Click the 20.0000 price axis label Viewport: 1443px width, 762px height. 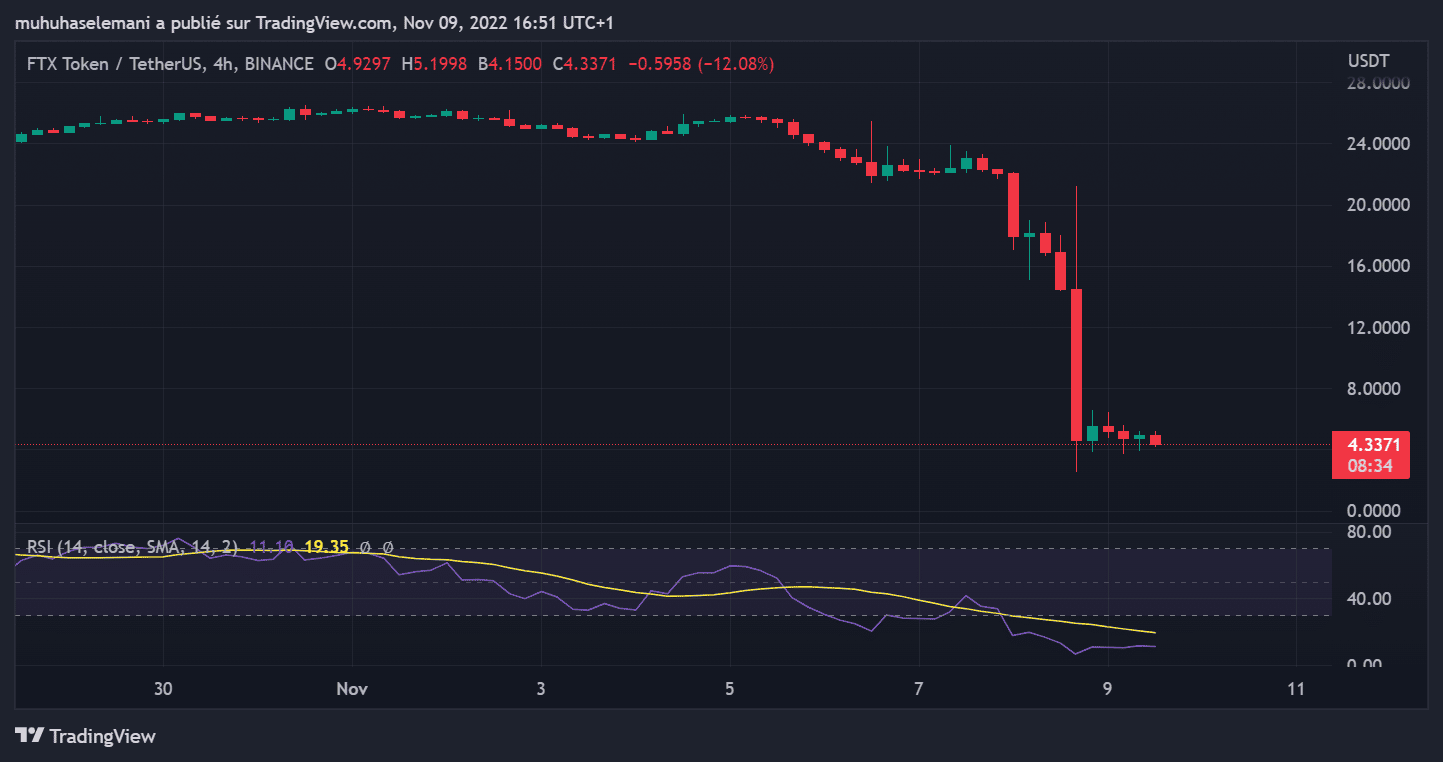[1379, 205]
